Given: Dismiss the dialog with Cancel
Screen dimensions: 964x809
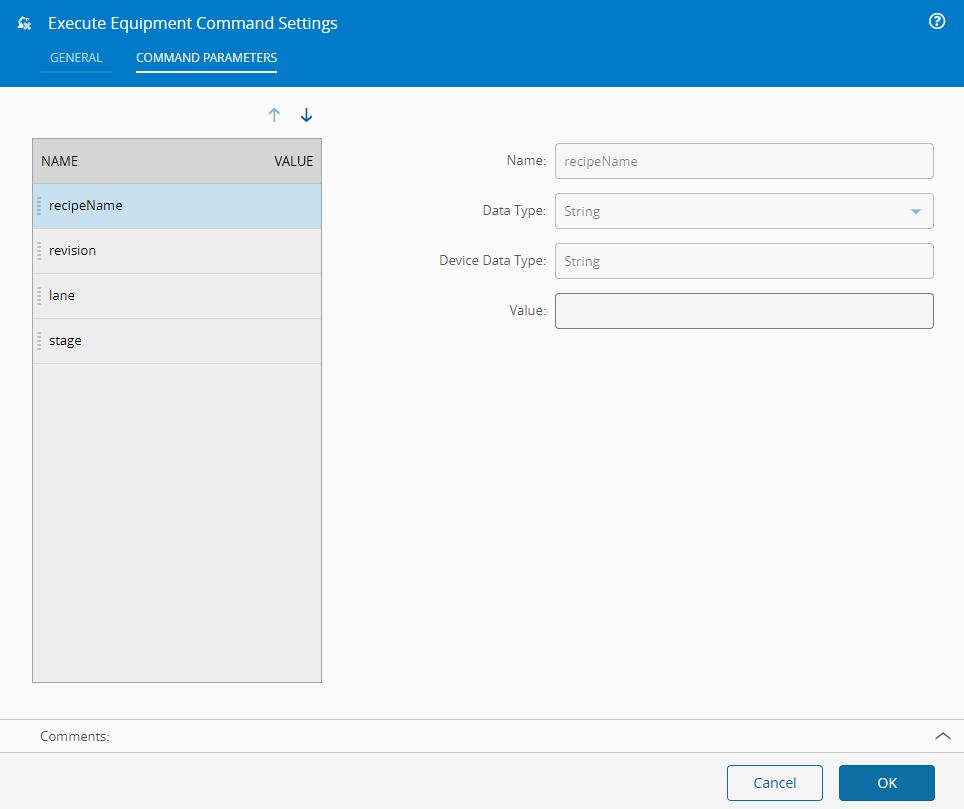Looking at the screenshot, I should pos(774,783).
